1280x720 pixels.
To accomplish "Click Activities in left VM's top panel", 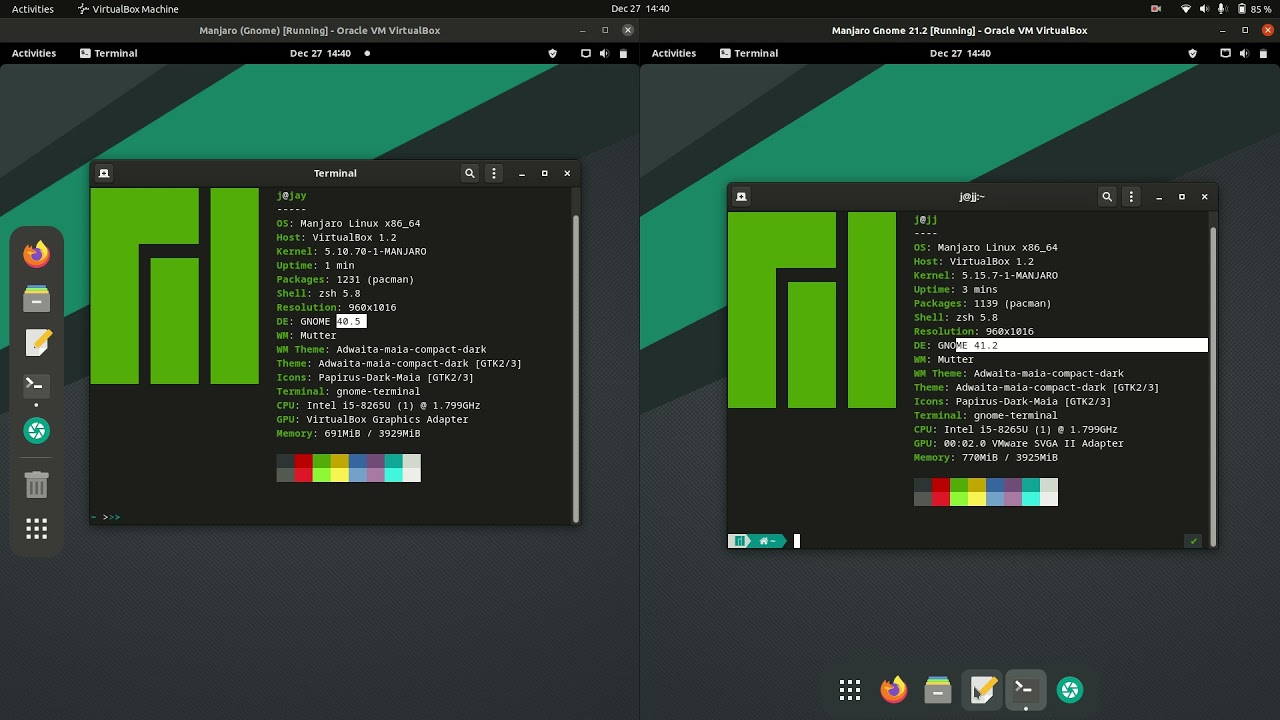I will [x=34, y=53].
